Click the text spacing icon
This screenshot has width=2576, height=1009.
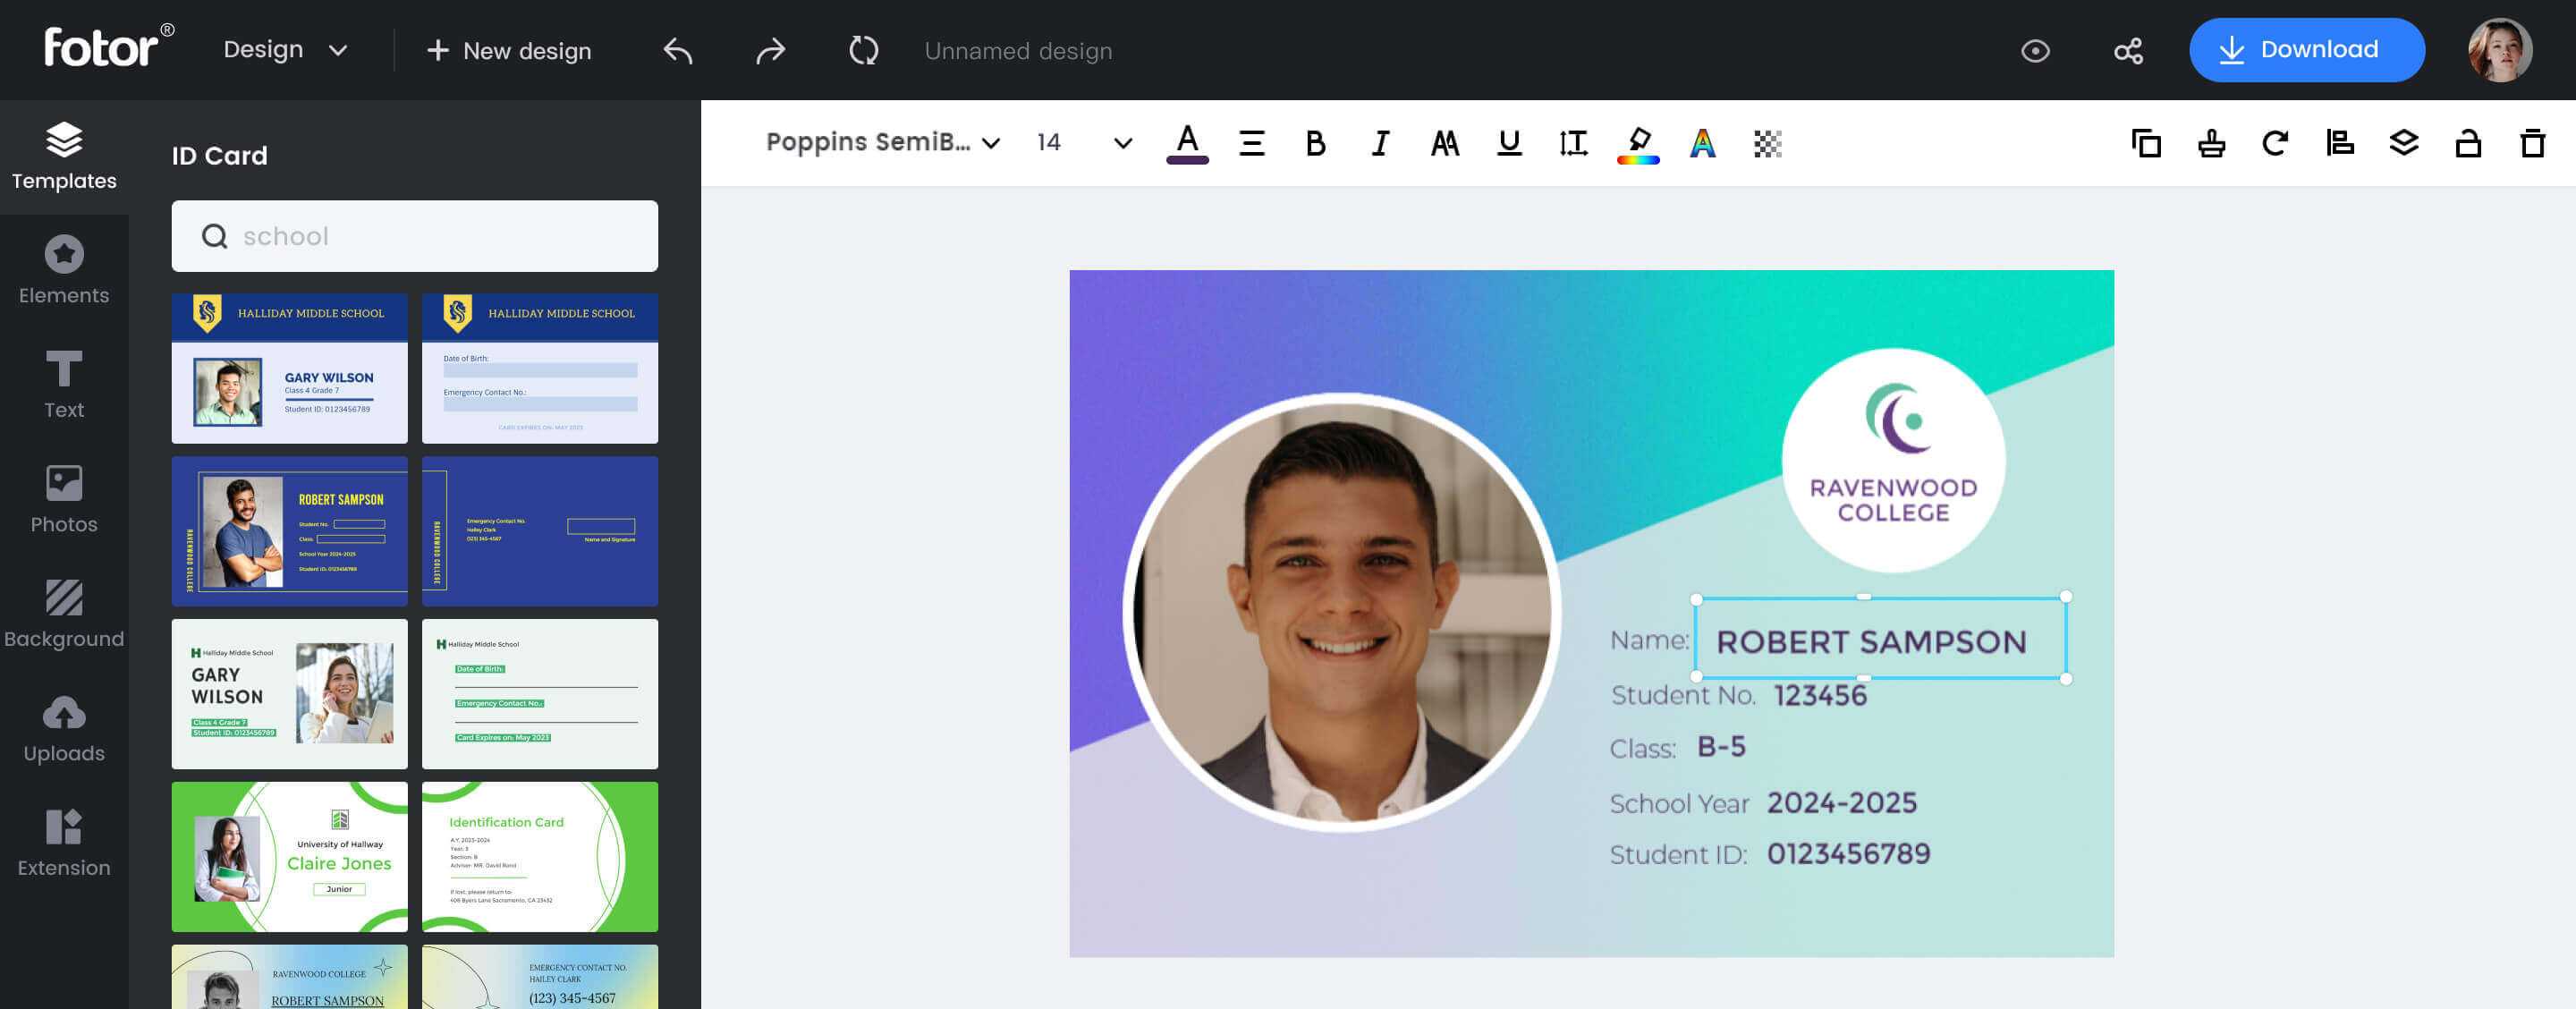(1573, 143)
